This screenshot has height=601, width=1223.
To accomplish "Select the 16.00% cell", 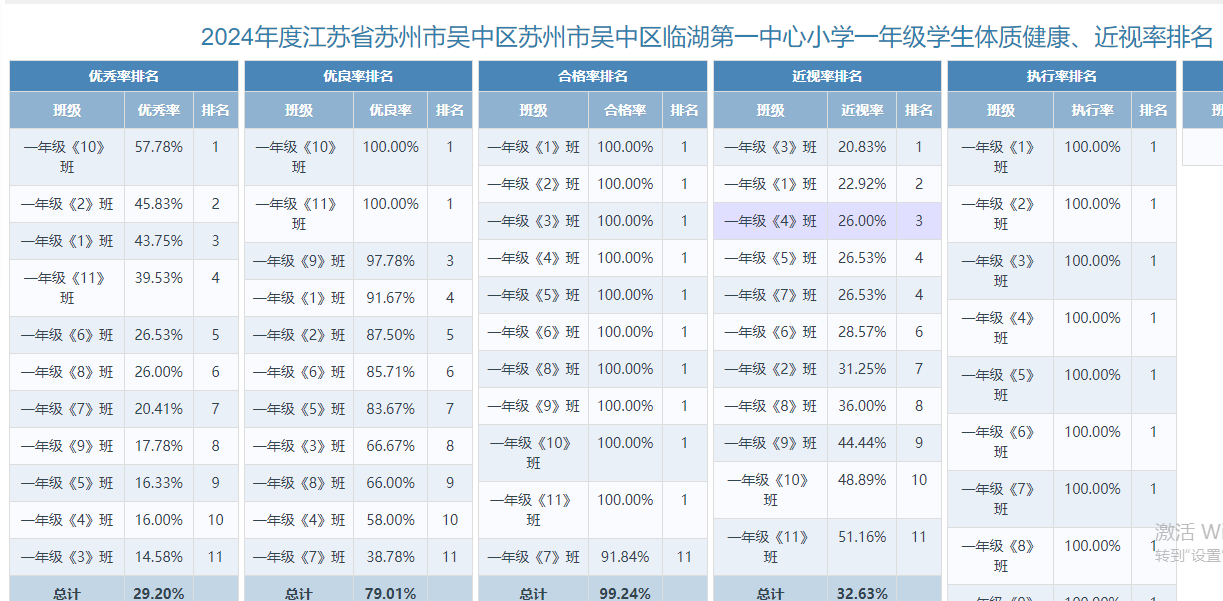I will pos(159,520).
